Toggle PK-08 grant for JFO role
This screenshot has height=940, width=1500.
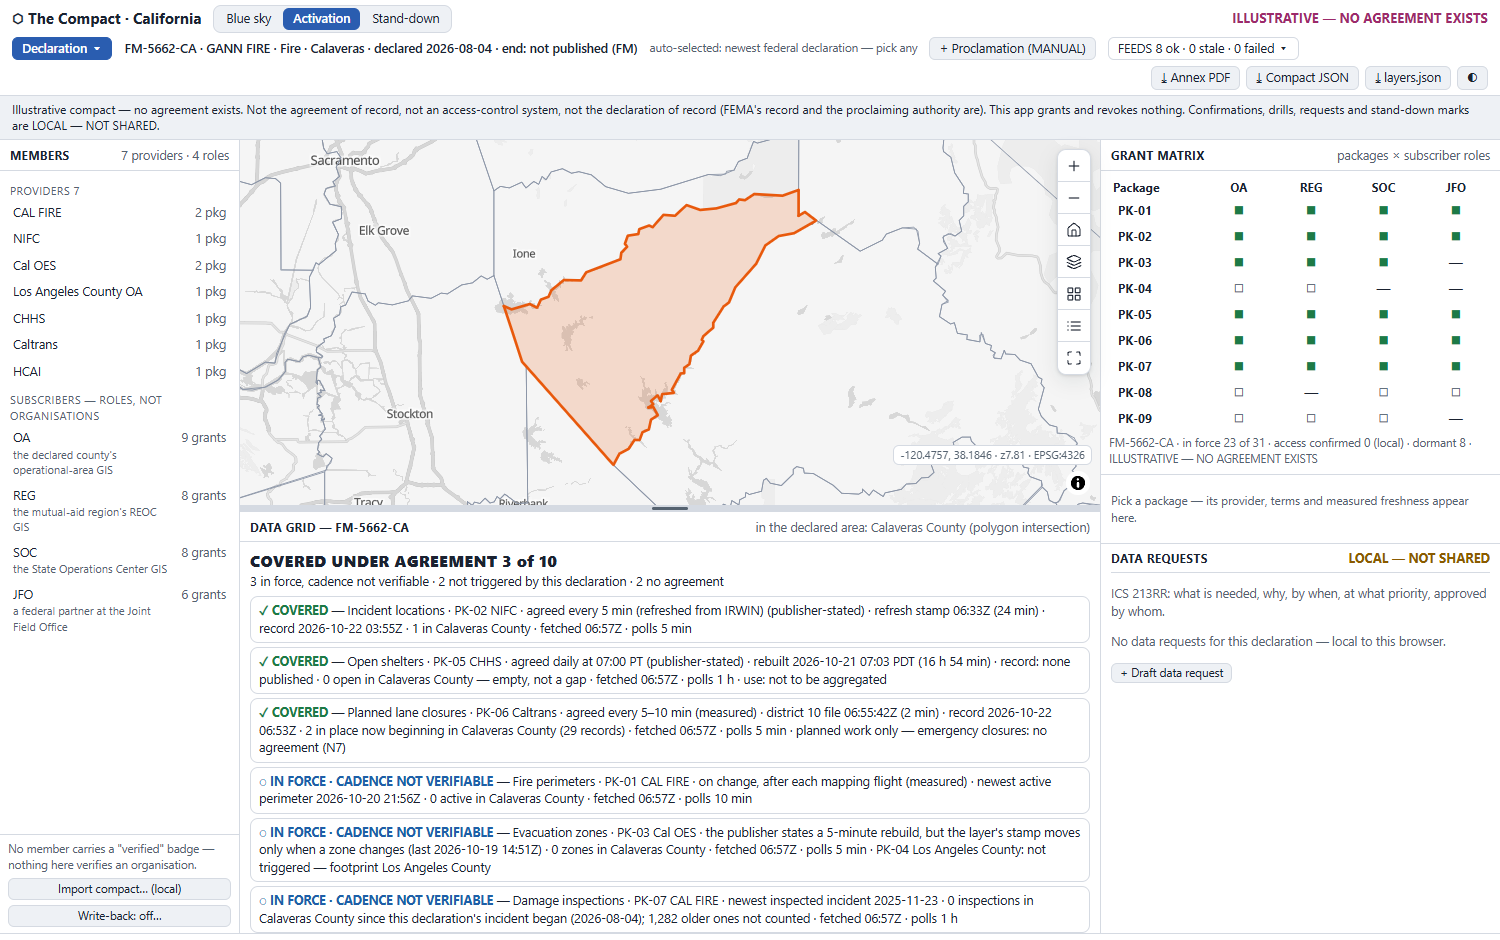pyautogui.click(x=1456, y=393)
